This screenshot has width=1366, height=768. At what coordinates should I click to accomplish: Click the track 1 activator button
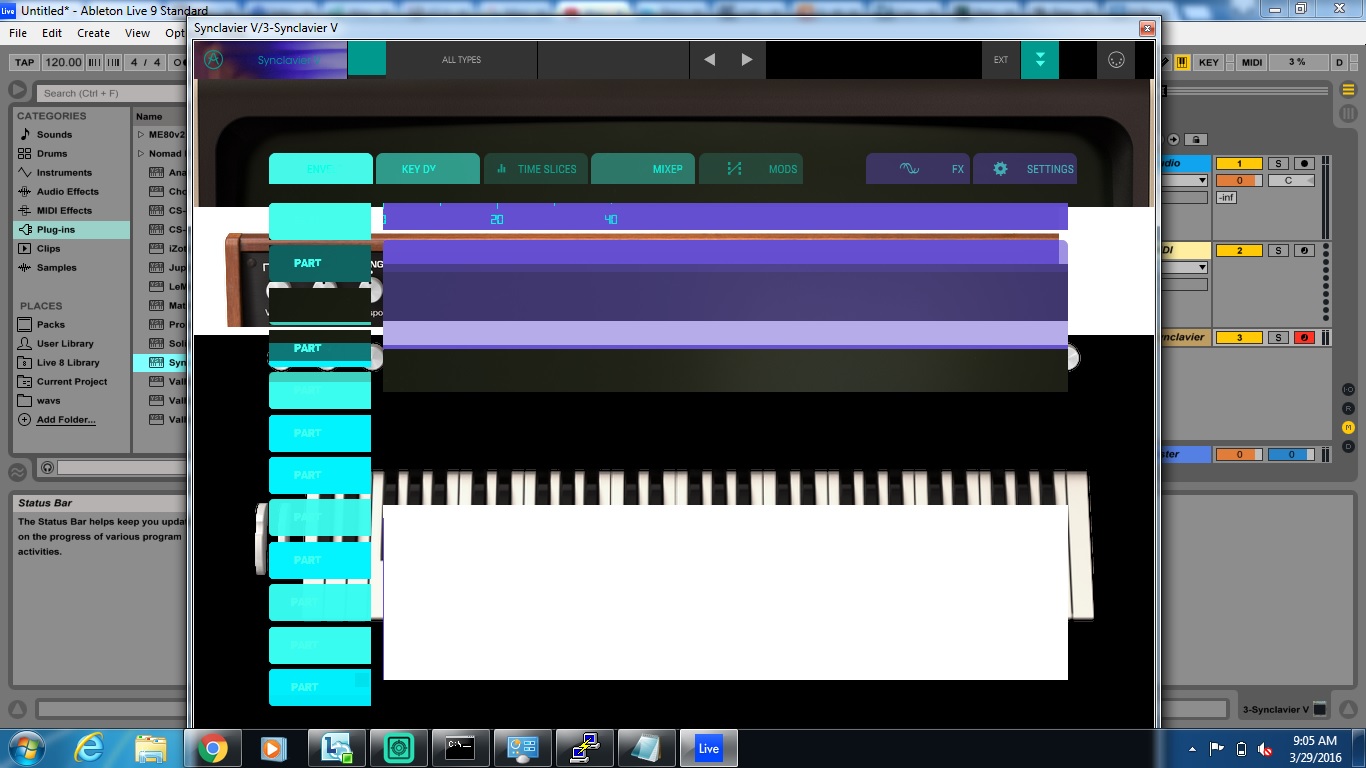coord(1239,164)
